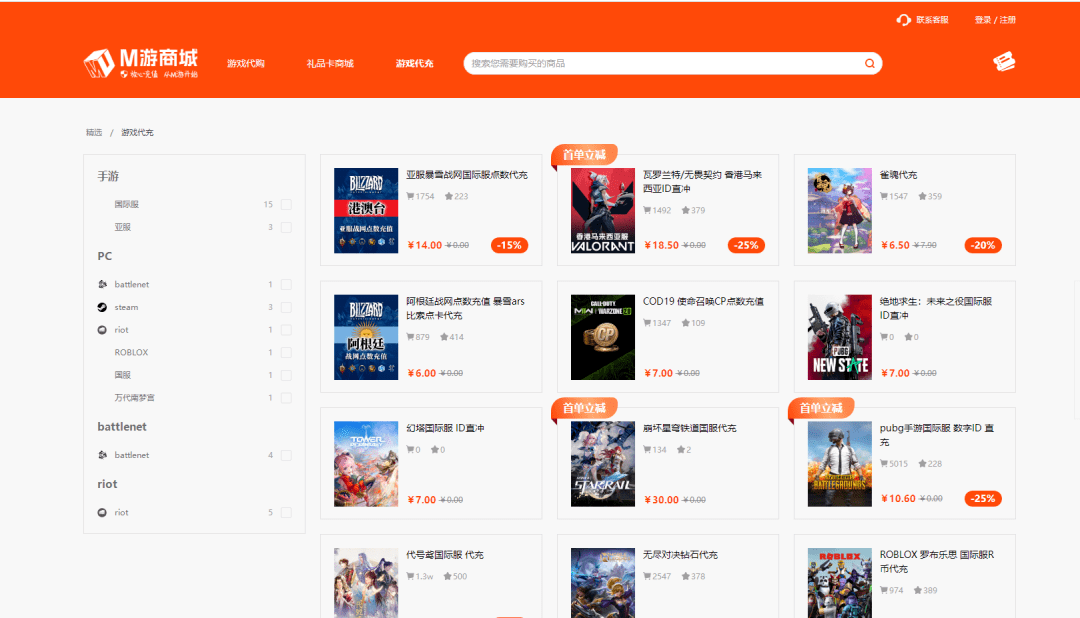
Task: Select the steam platform icon in sidebar
Action: point(101,306)
